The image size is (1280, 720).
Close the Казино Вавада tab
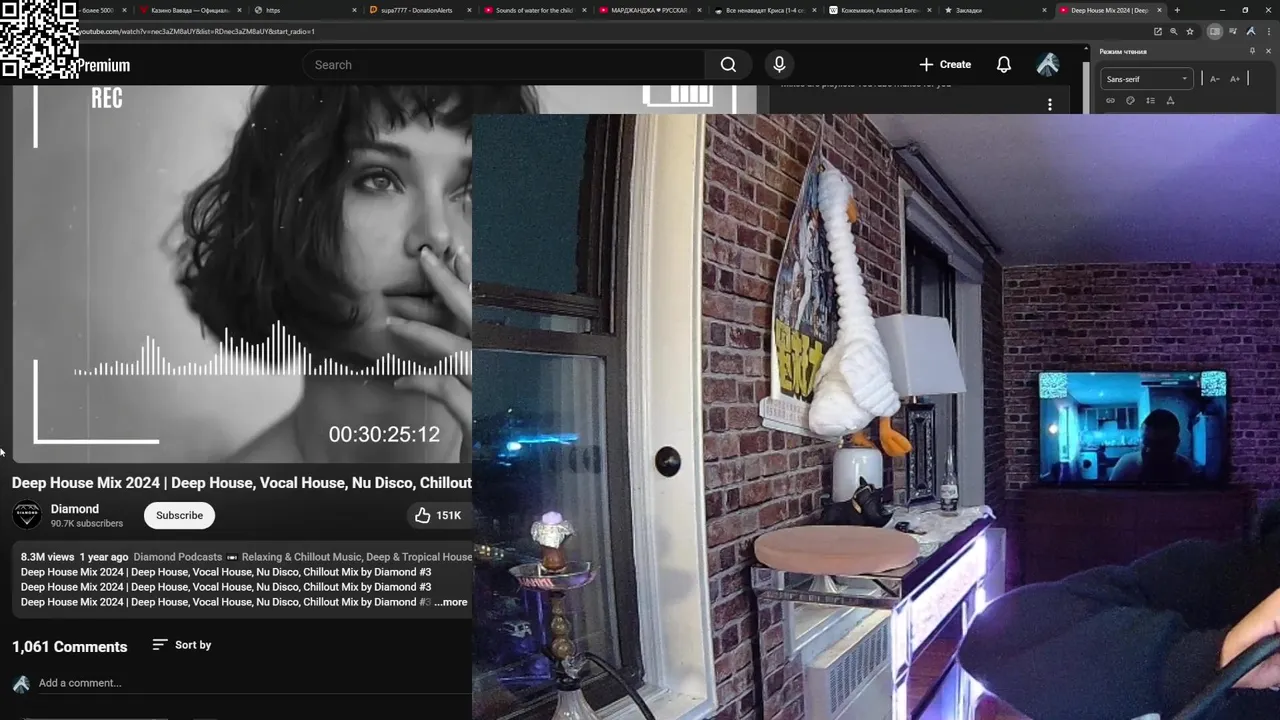point(240,10)
